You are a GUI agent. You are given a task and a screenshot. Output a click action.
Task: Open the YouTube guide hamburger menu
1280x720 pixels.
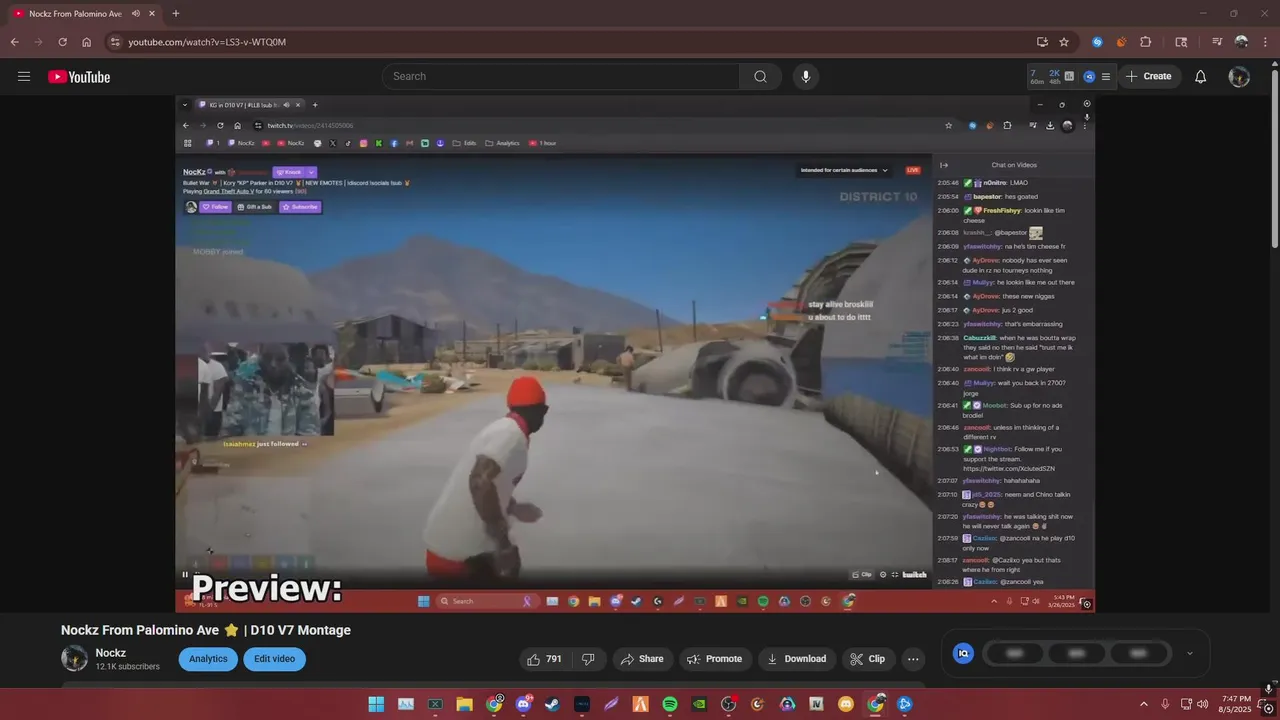tap(24, 76)
